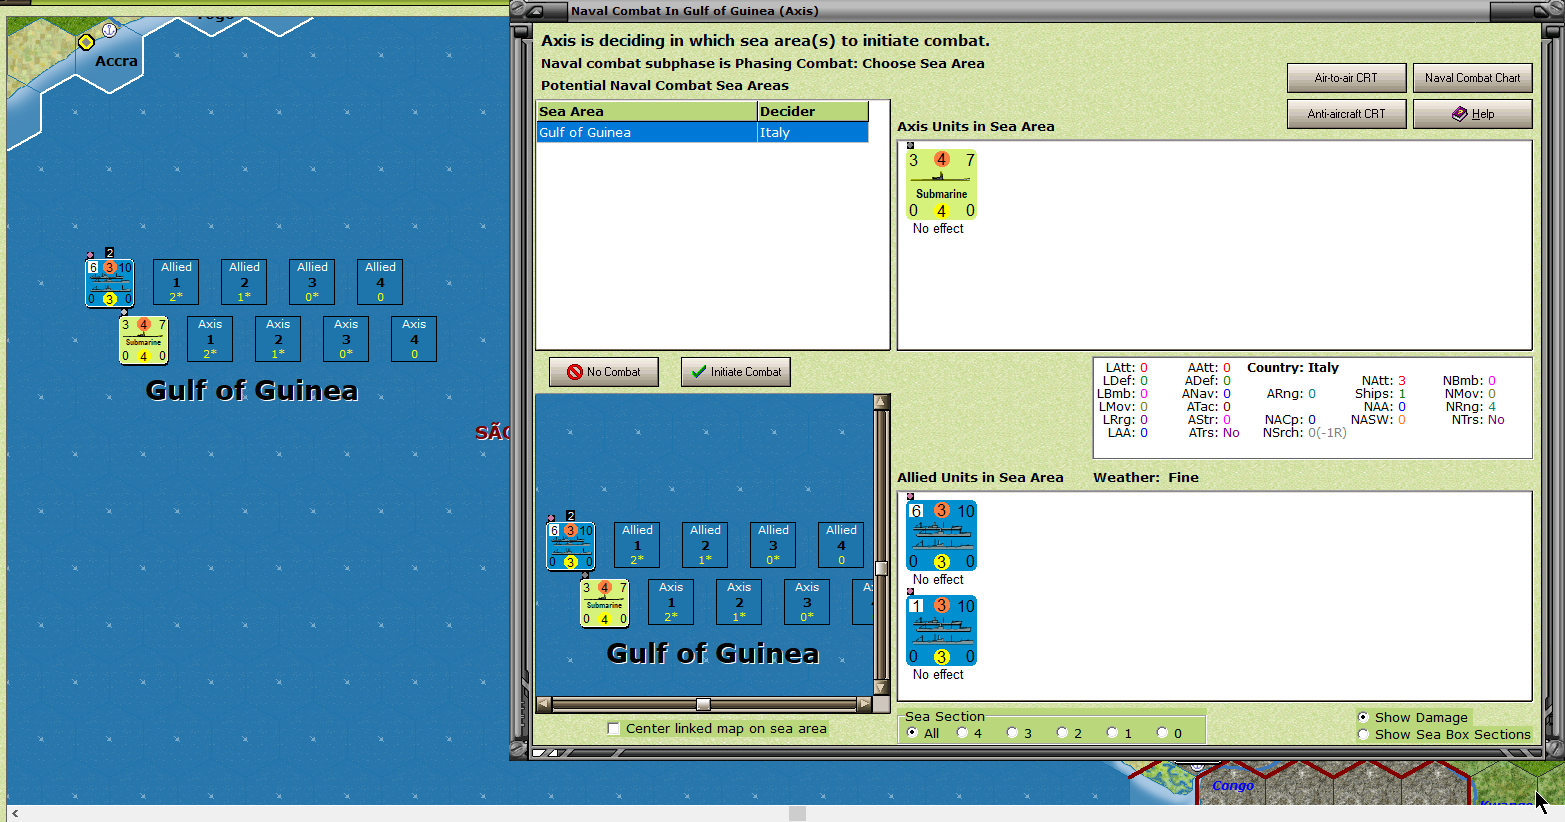The image size is (1565, 822).
Task: Select the All sea section radio button
Action: coord(912,733)
